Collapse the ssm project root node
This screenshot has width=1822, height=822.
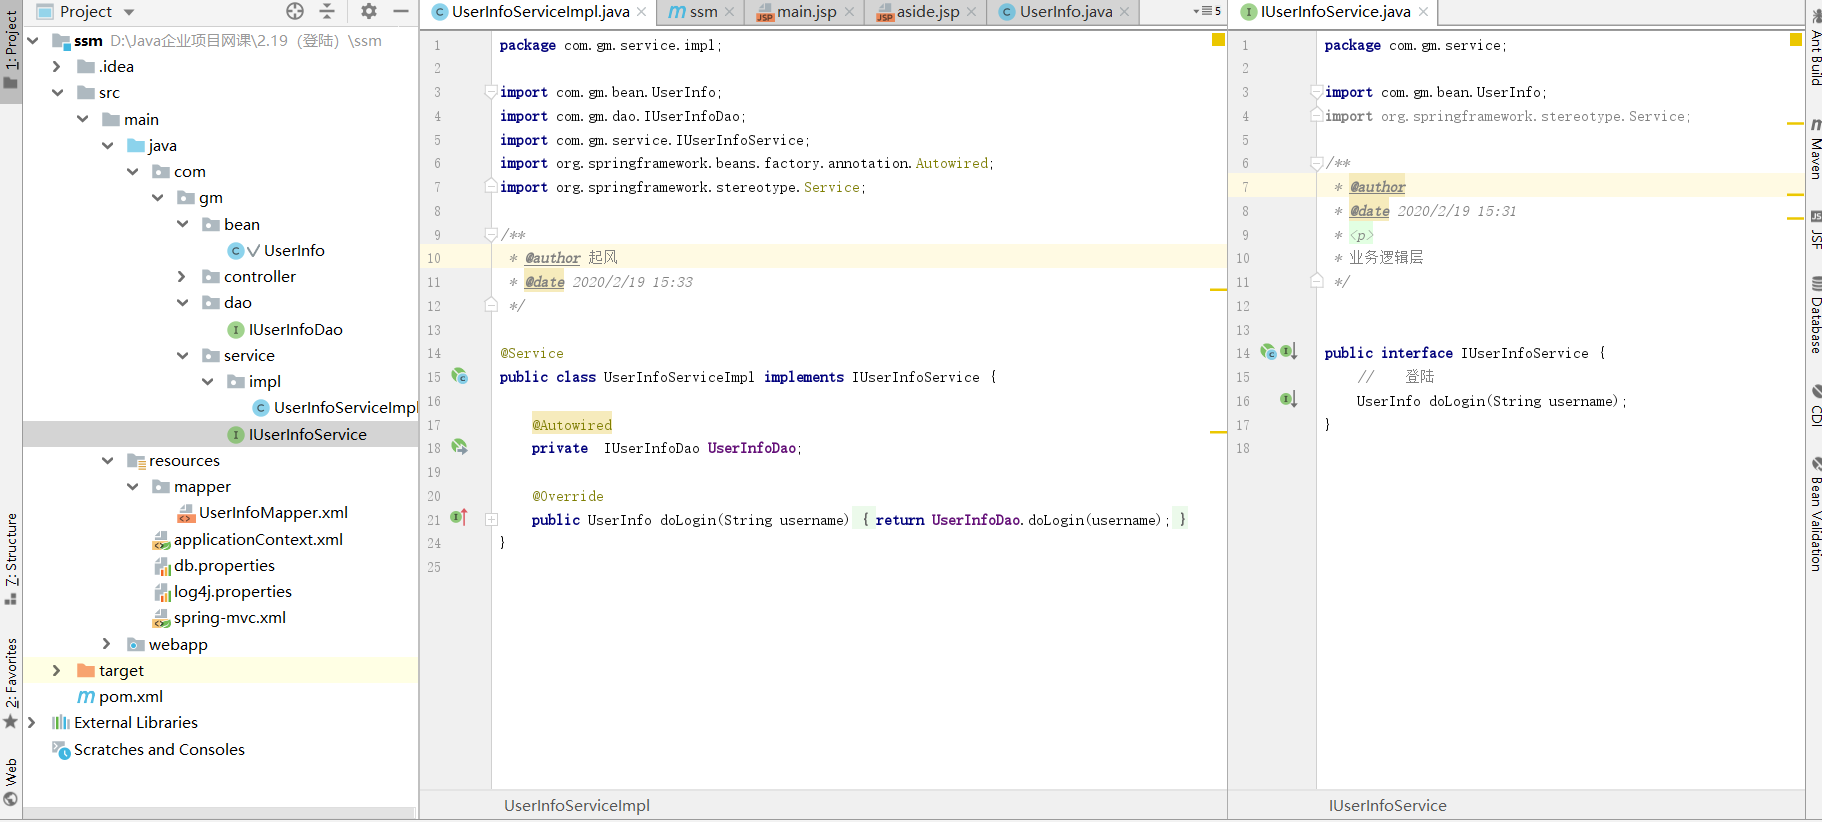[33, 40]
